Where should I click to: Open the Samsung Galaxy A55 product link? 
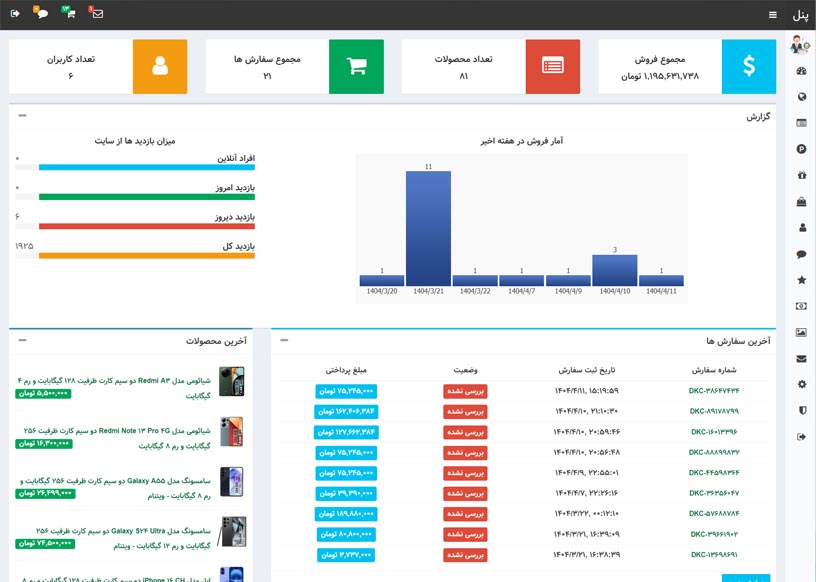[116, 488]
